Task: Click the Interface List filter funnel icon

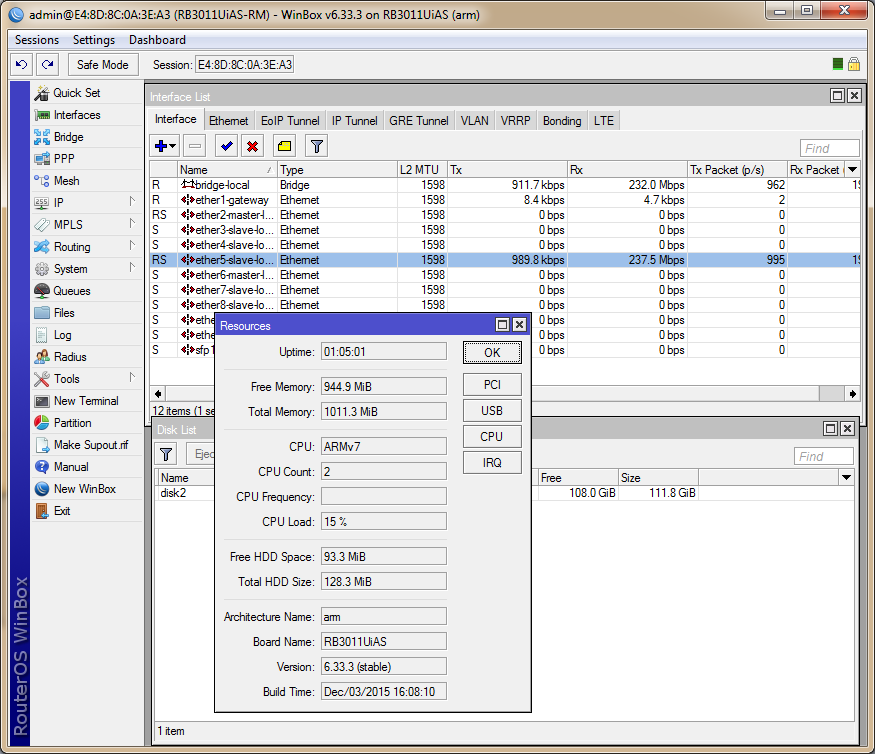Action: point(316,146)
